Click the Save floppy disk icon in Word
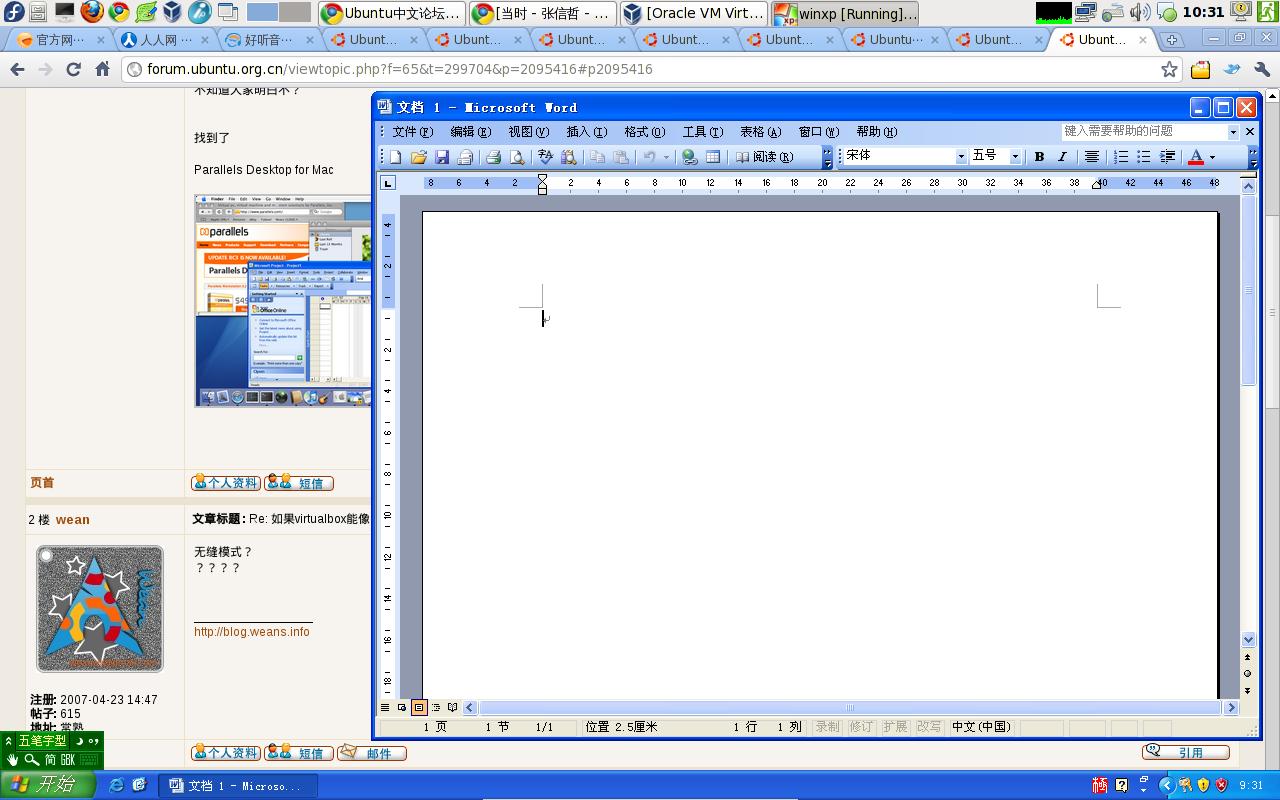 click(442, 157)
